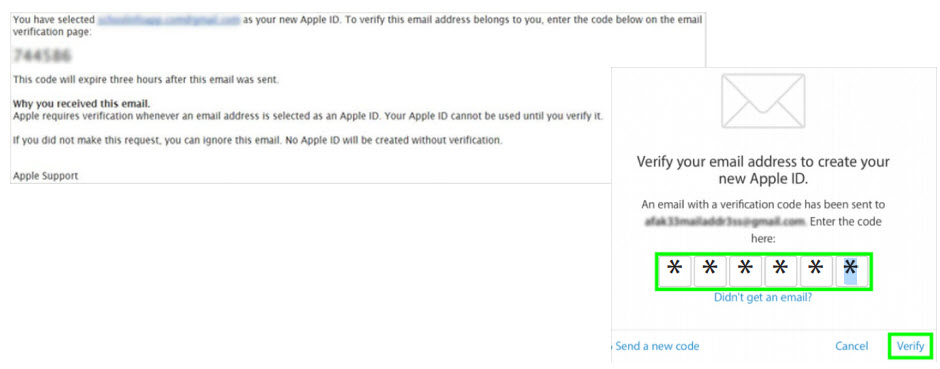Screen dimensions: 940x369
Task: Click the "An email with a verification code" text
Action: coord(763,204)
